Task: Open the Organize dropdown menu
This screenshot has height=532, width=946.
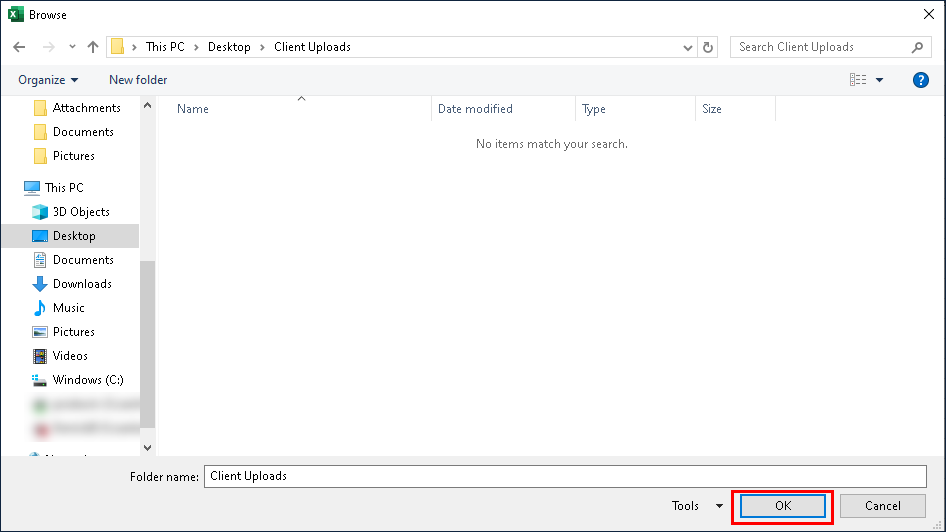Action: 47,80
